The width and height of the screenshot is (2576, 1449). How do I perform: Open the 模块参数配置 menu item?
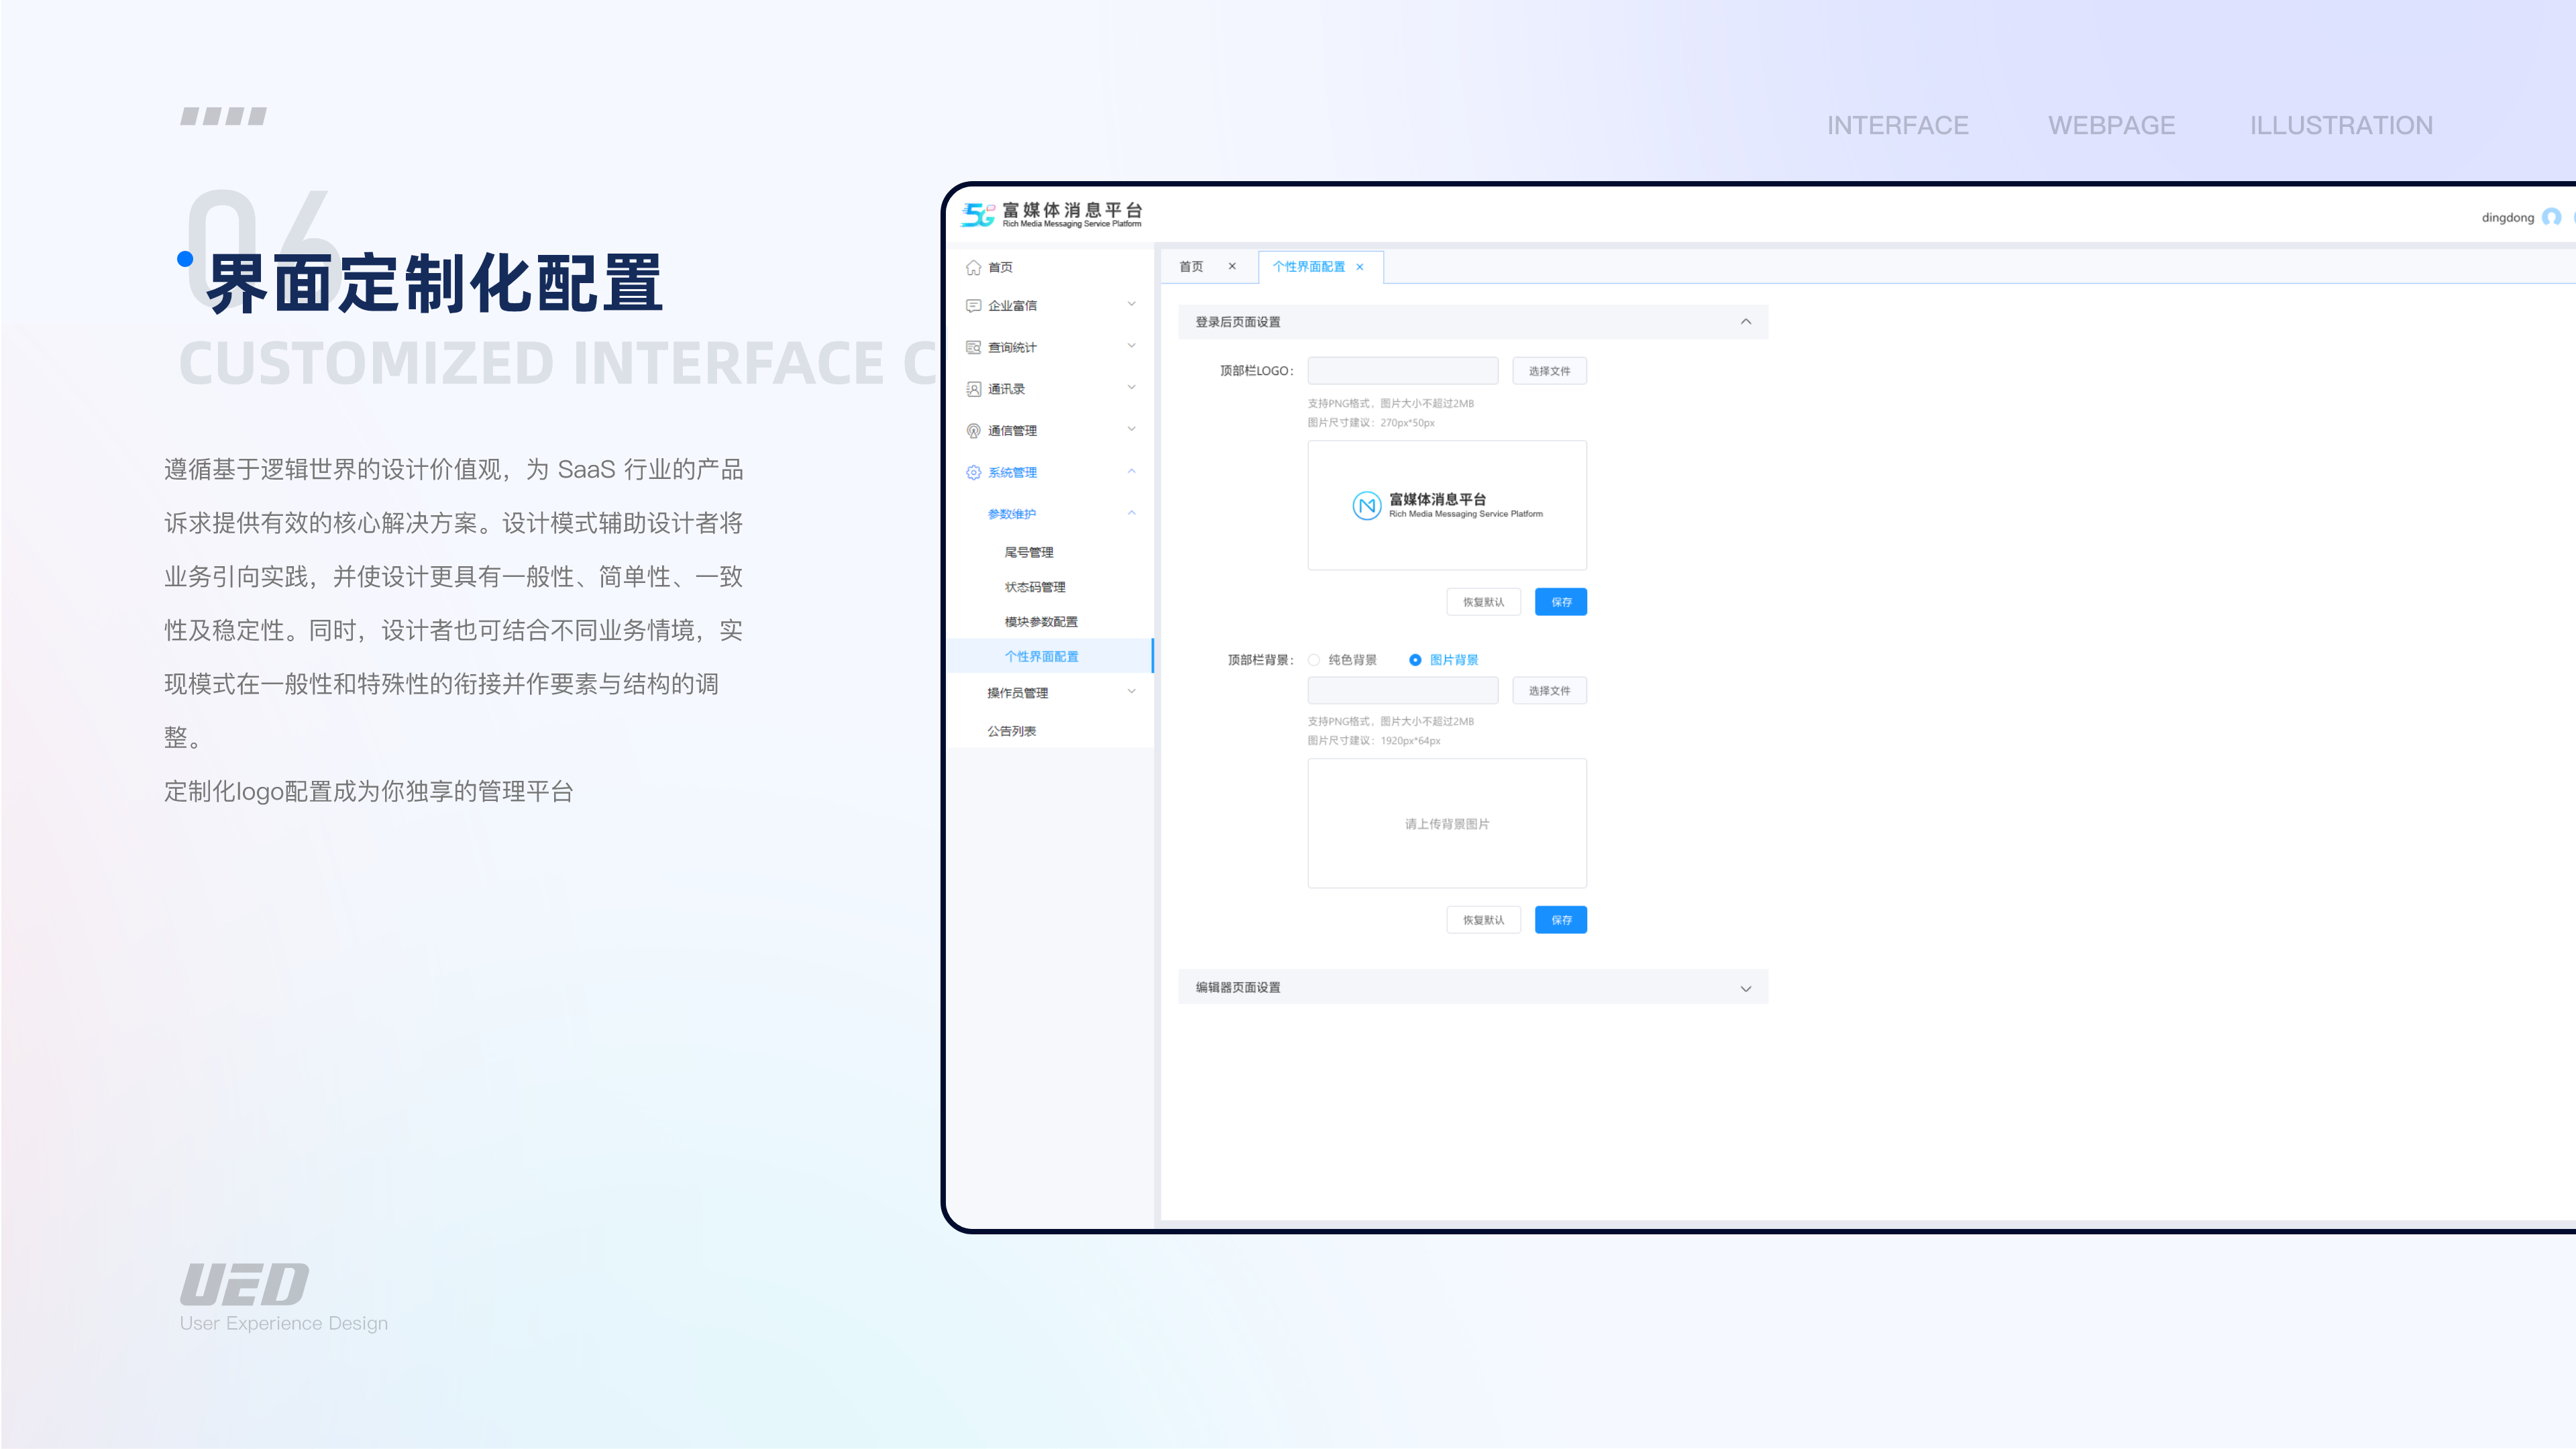coord(1040,622)
